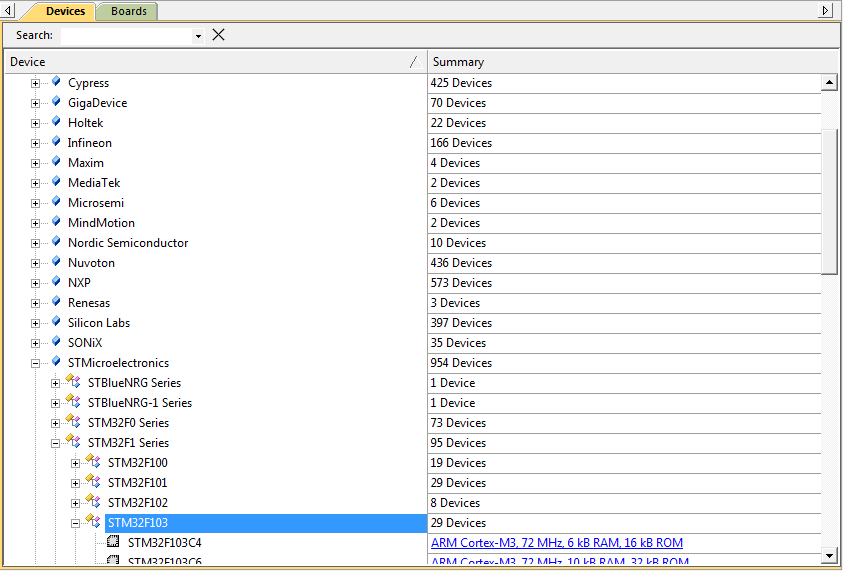Image resolution: width=843 pixels, height=571 pixels.
Task: Switch to the Boards tab
Action: click(128, 11)
